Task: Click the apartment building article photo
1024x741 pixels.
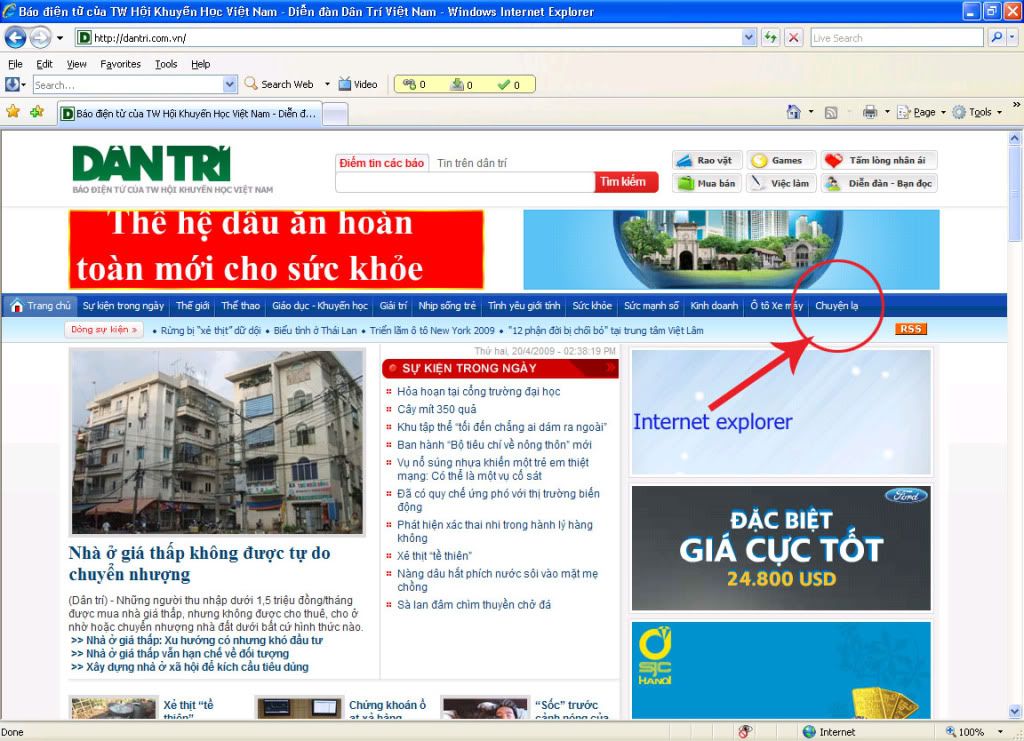Action: (217, 442)
